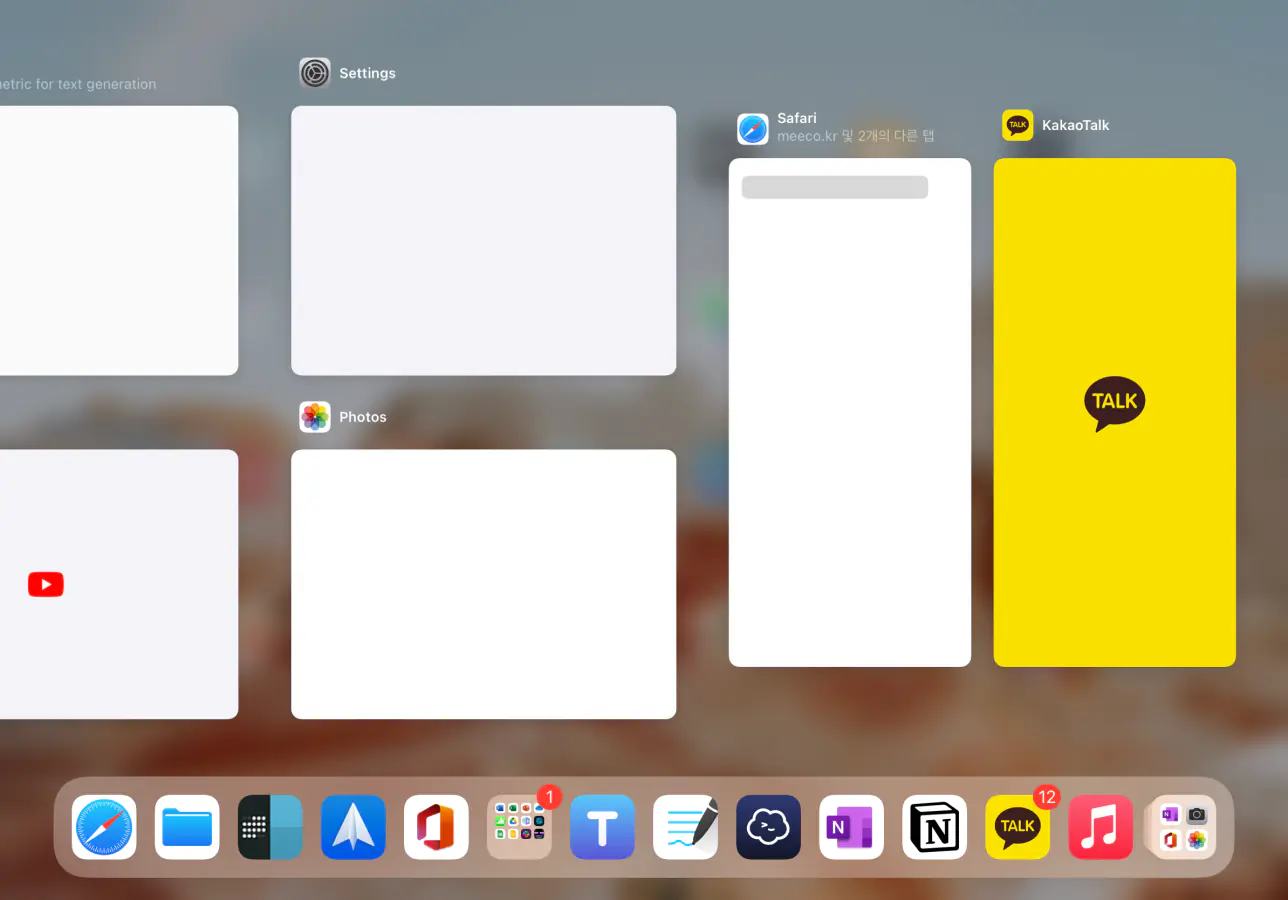Open the blue T app in dock
This screenshot has height=900, width=1288.
point(602,827)
